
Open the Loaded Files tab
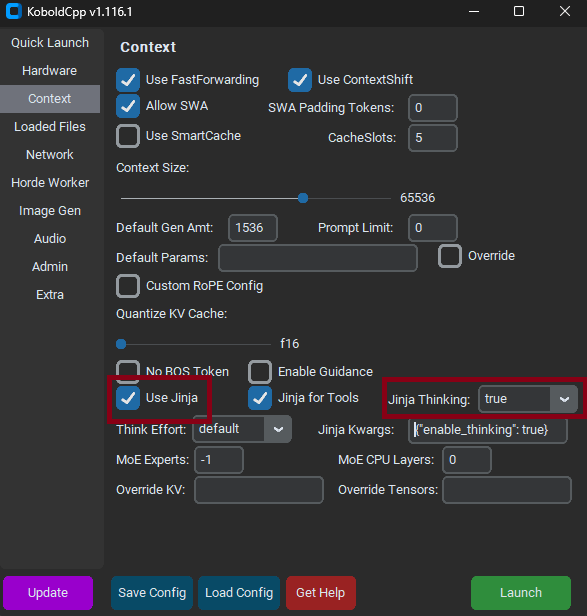pyautogui.click(x=50, y=126)
